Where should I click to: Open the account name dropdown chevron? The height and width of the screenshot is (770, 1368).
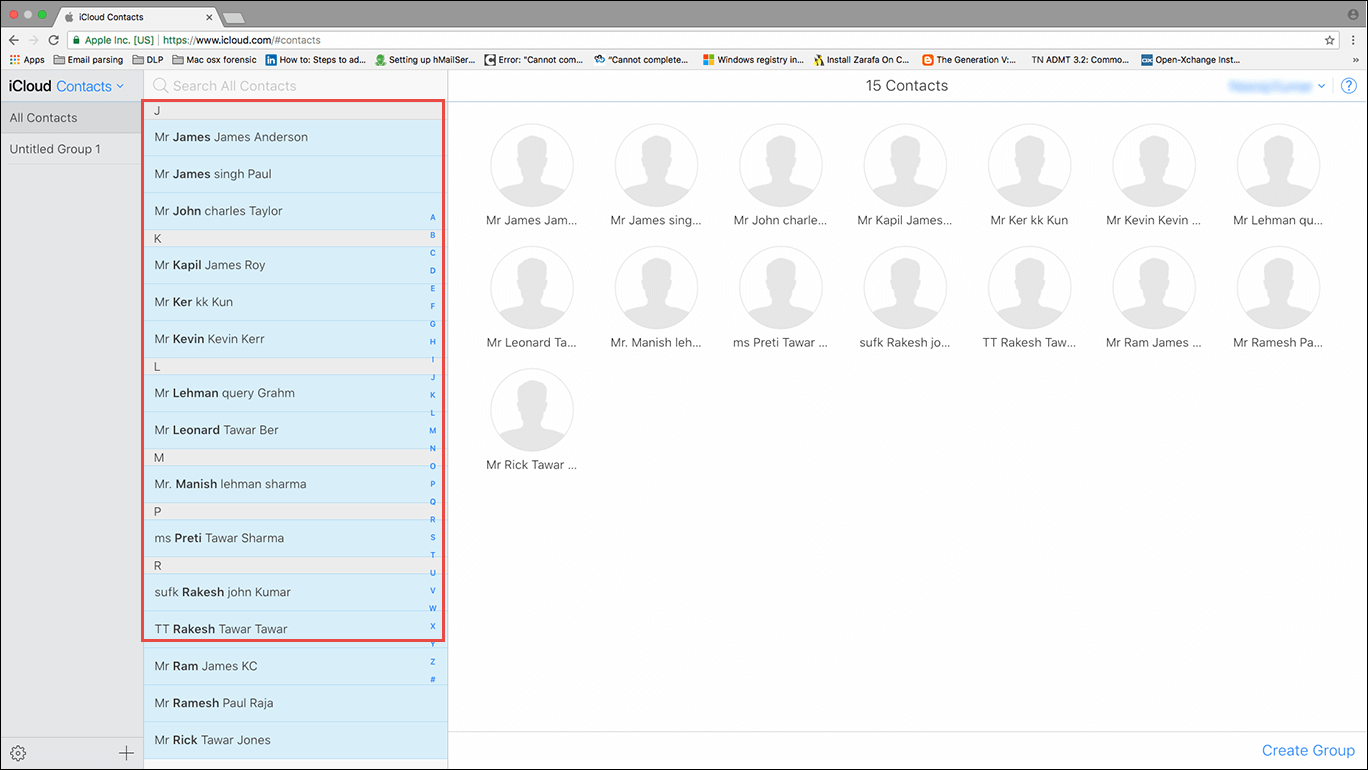(x=1321, y=86)
